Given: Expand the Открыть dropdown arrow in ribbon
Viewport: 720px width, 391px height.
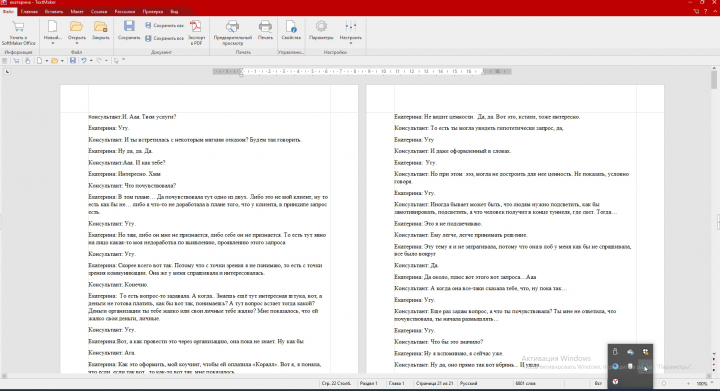Looking at the screenshot, I should (77, 44).
